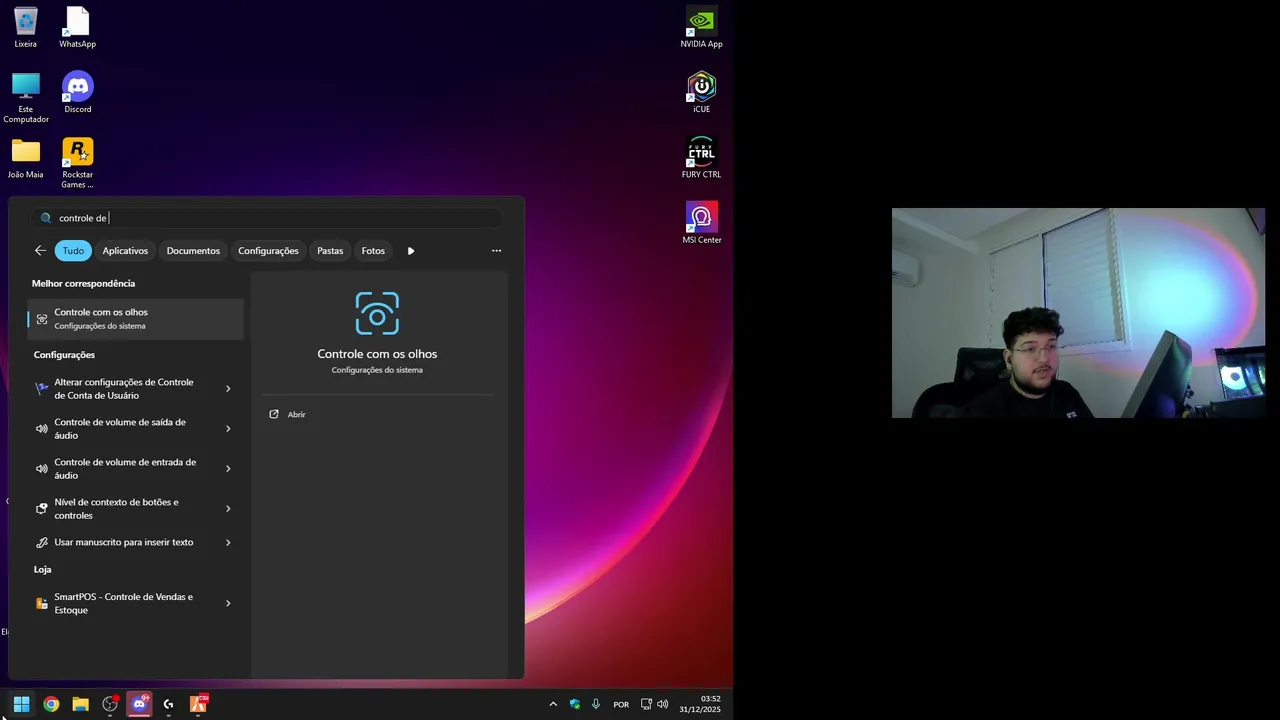Open File Explorer from the taskbar
1280x720 pixels.
pos(80,704)
